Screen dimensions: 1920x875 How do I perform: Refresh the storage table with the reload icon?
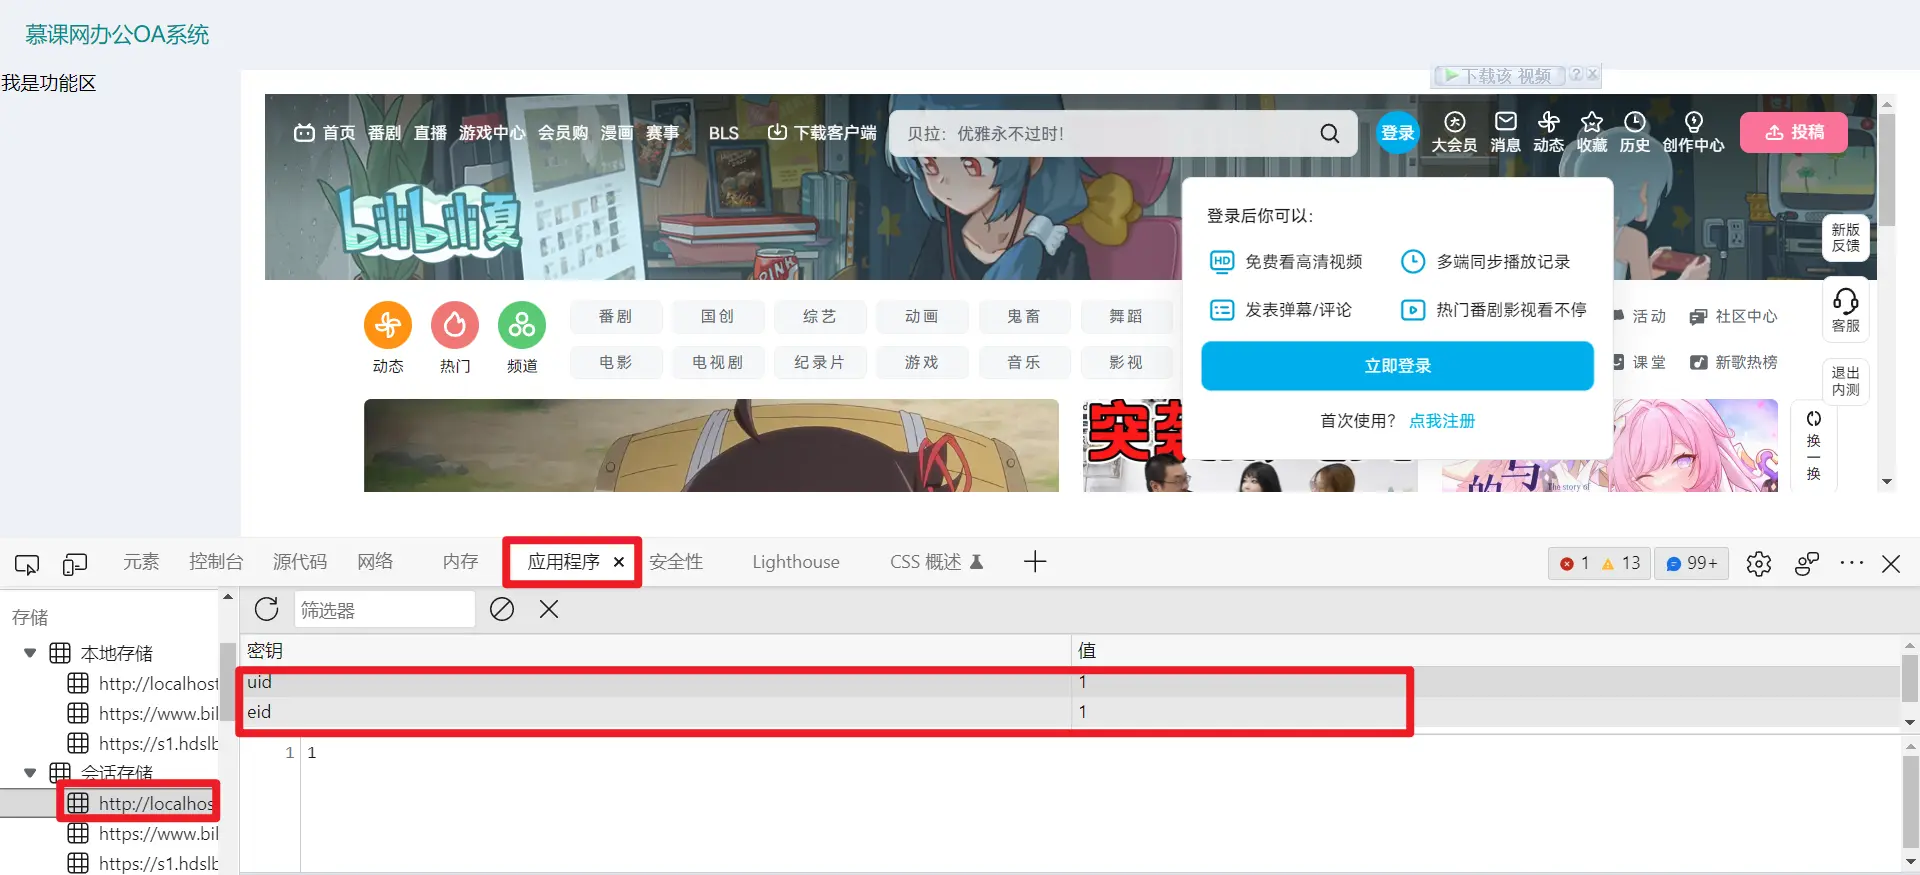point(267,609)
